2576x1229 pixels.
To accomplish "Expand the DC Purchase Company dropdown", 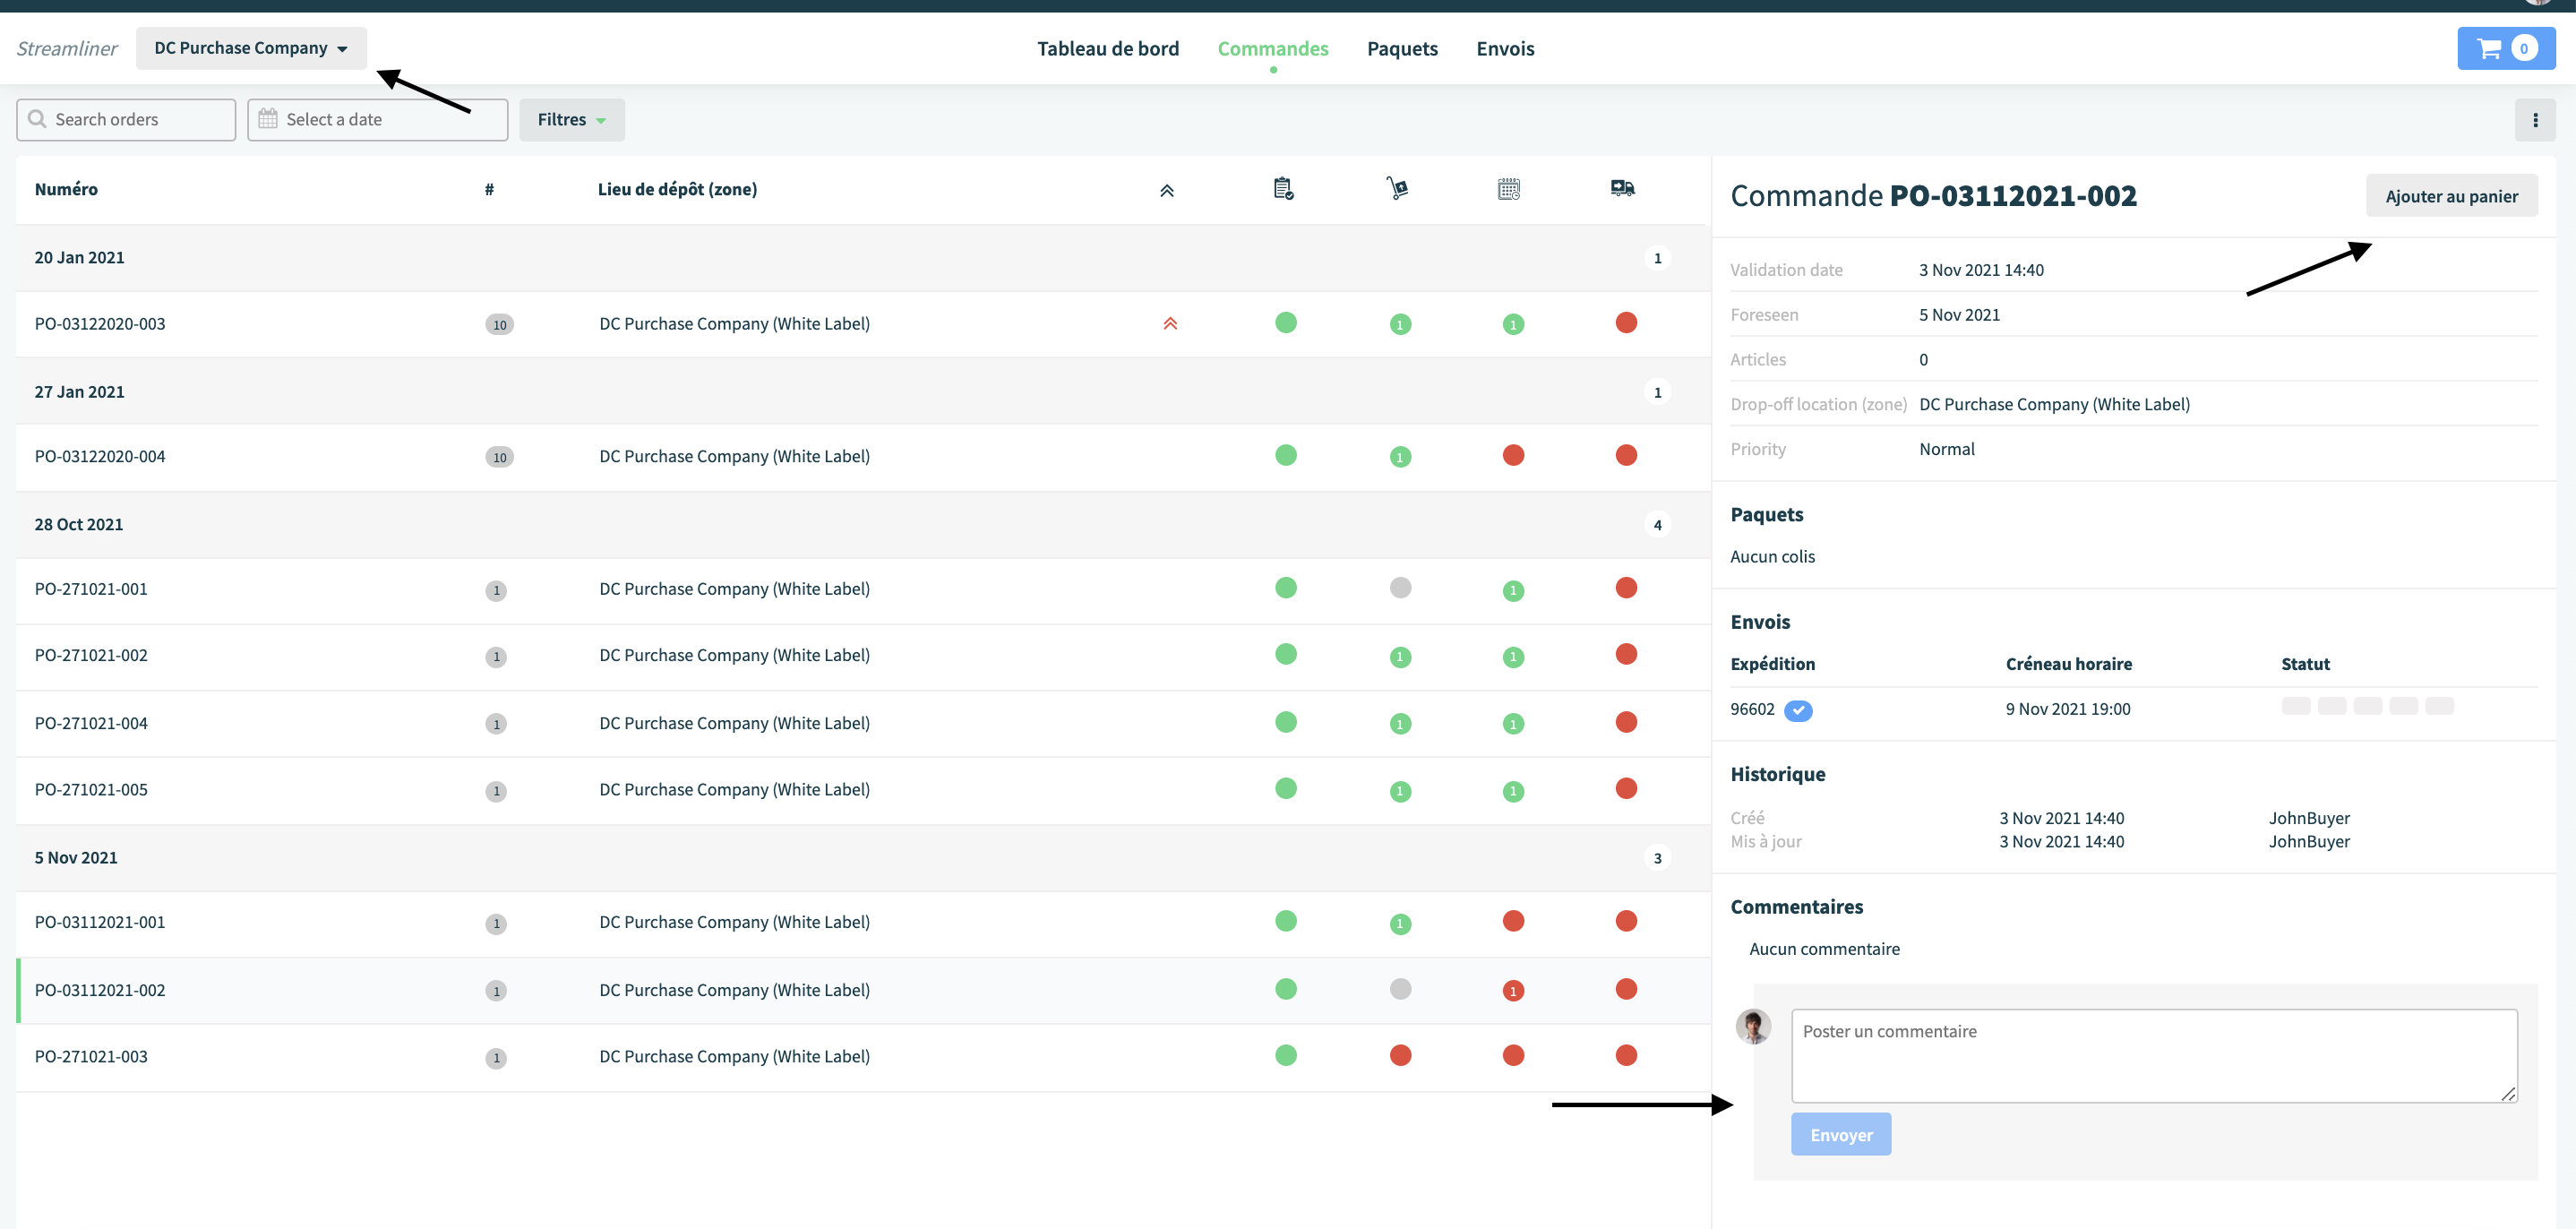I will [251, 48].
